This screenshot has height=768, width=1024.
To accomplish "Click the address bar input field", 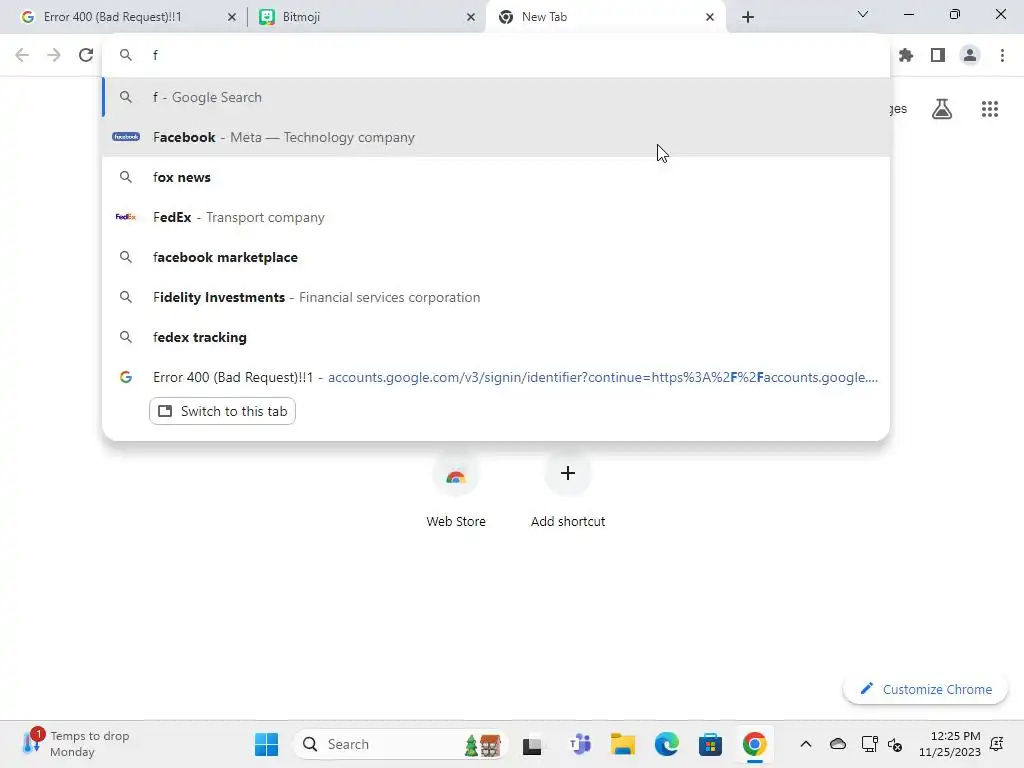I will coord(496,55).
